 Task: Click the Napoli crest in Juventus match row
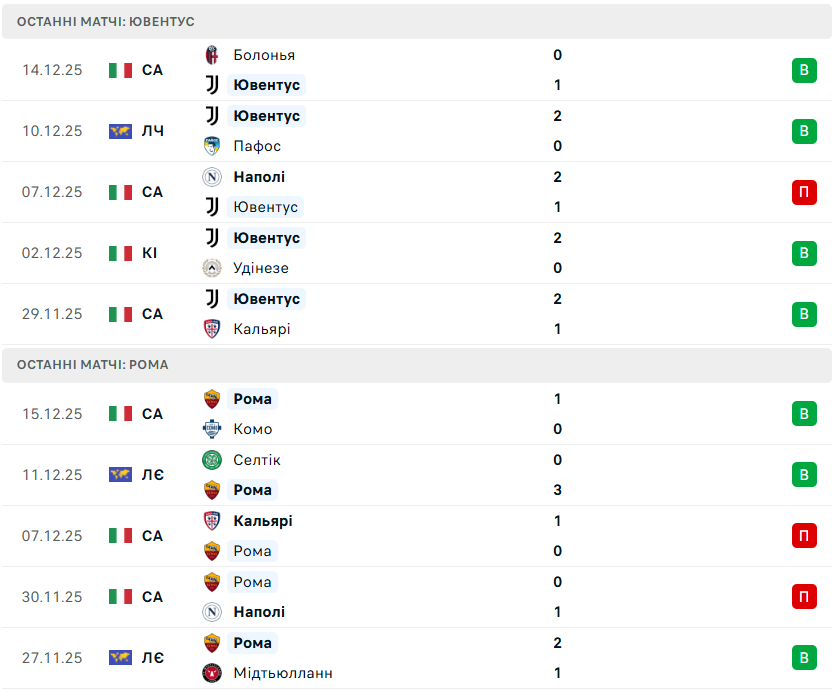click(x=212, y=177)
